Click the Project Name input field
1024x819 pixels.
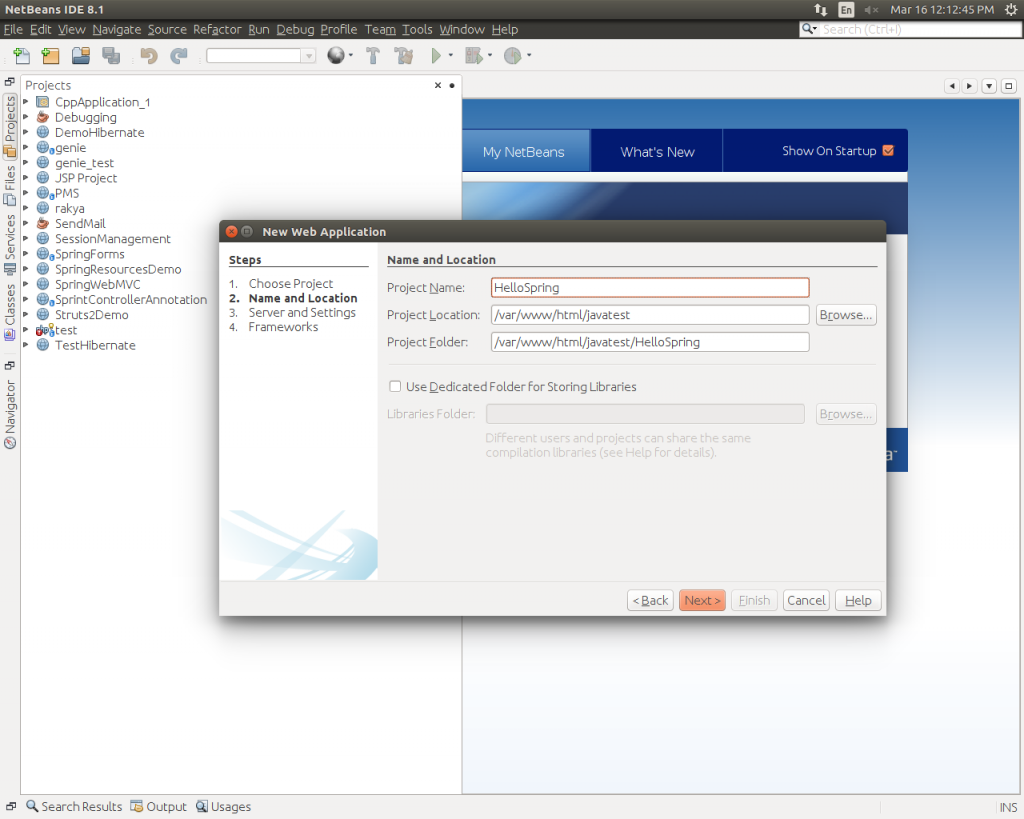click(x=649, y=288)
